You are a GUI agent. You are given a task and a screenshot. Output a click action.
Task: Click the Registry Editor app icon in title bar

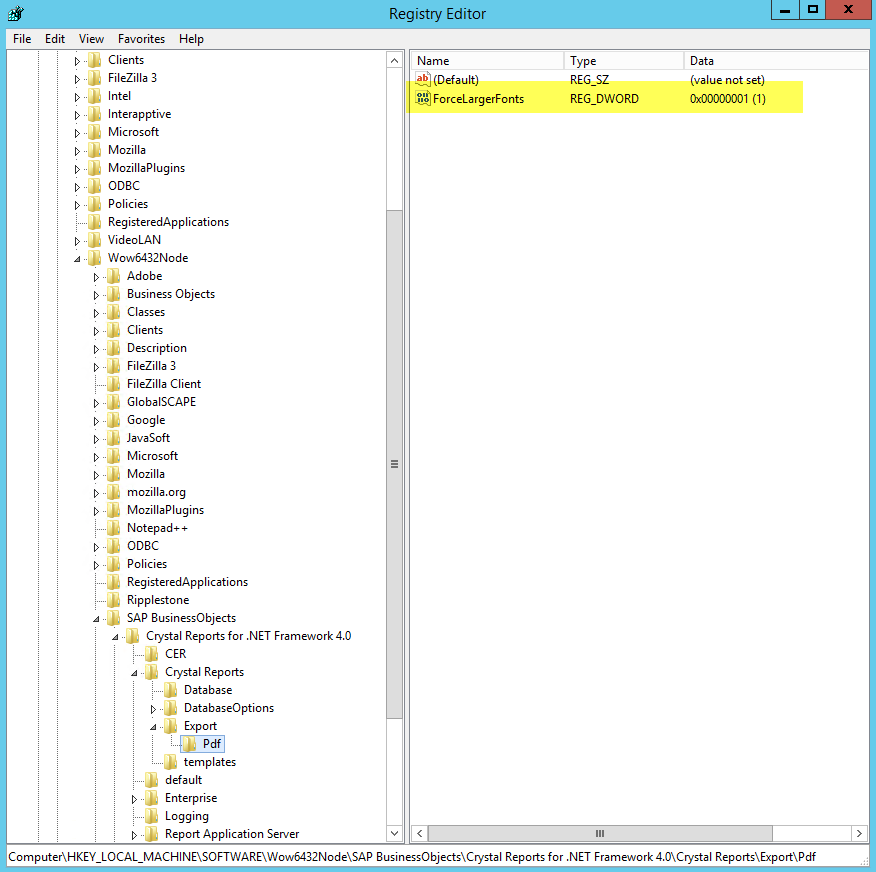pos(16,13)
